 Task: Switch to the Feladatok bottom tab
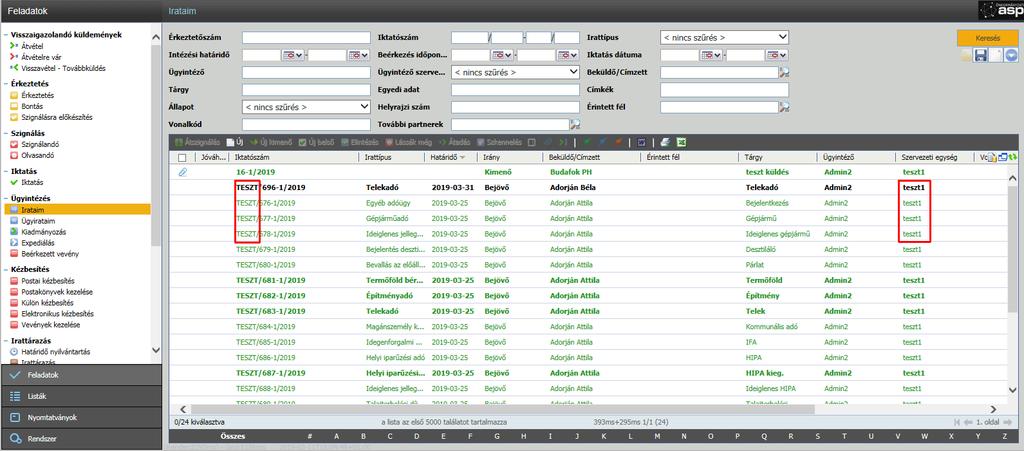(80, 375)
